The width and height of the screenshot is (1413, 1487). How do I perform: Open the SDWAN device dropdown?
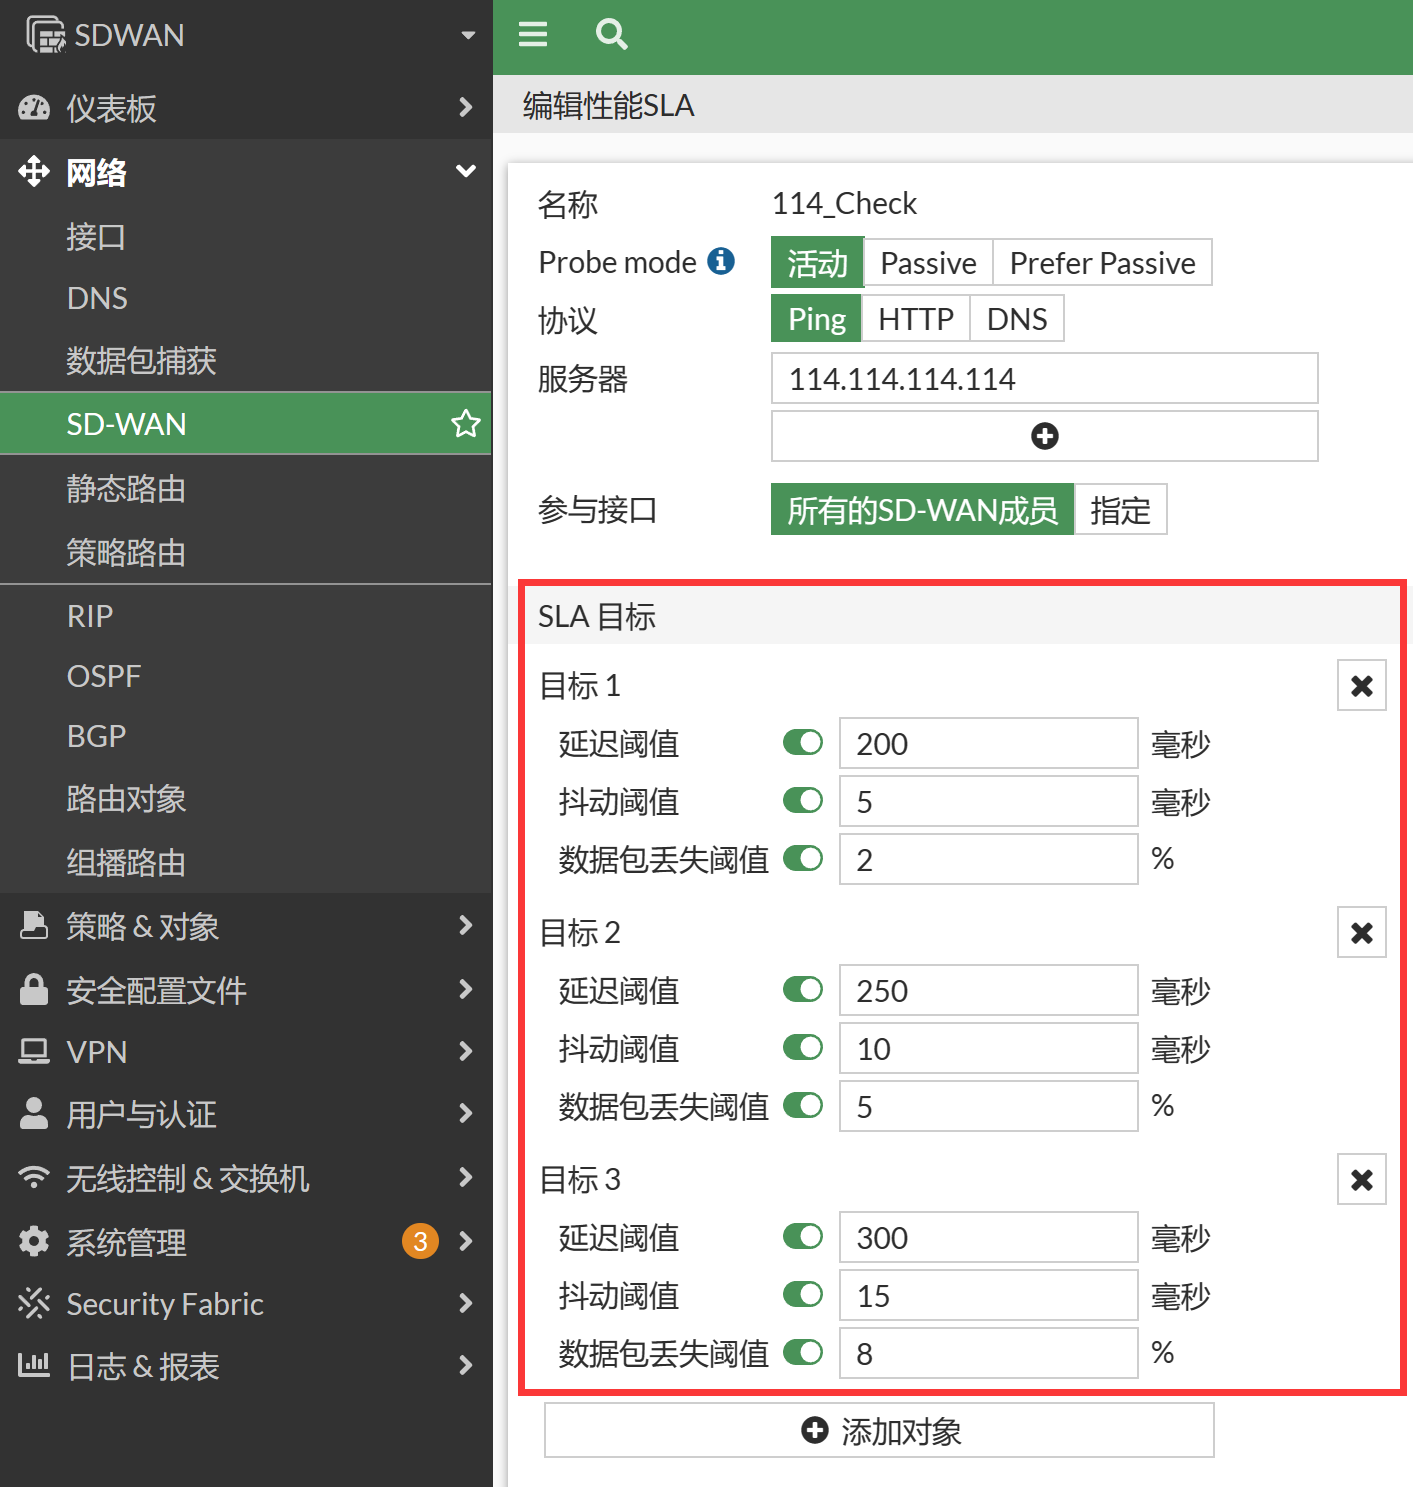(x=467, y=35)
